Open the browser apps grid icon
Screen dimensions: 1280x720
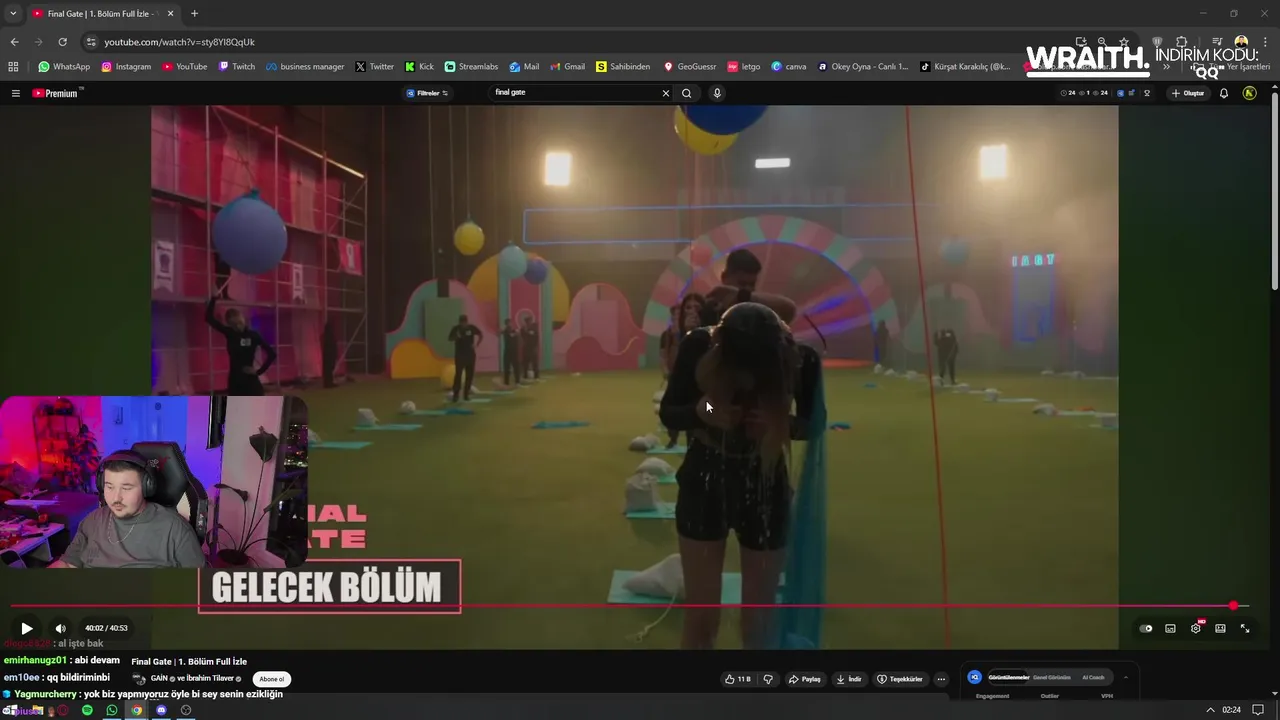pyautogui.click(x=13, y=67)
